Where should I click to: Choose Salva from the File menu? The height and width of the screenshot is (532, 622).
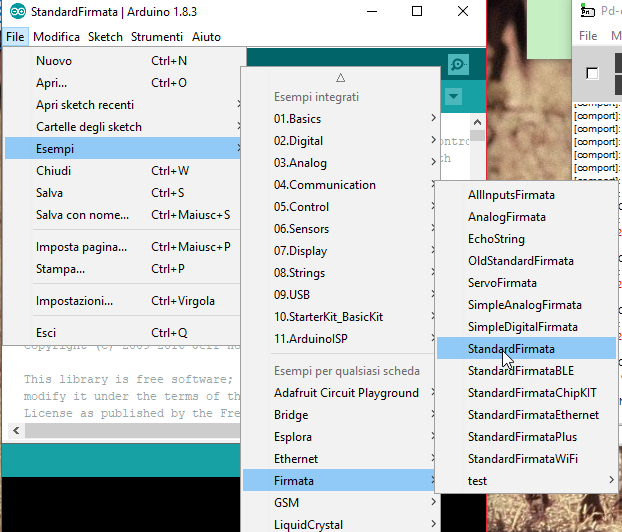coord(123,193)
